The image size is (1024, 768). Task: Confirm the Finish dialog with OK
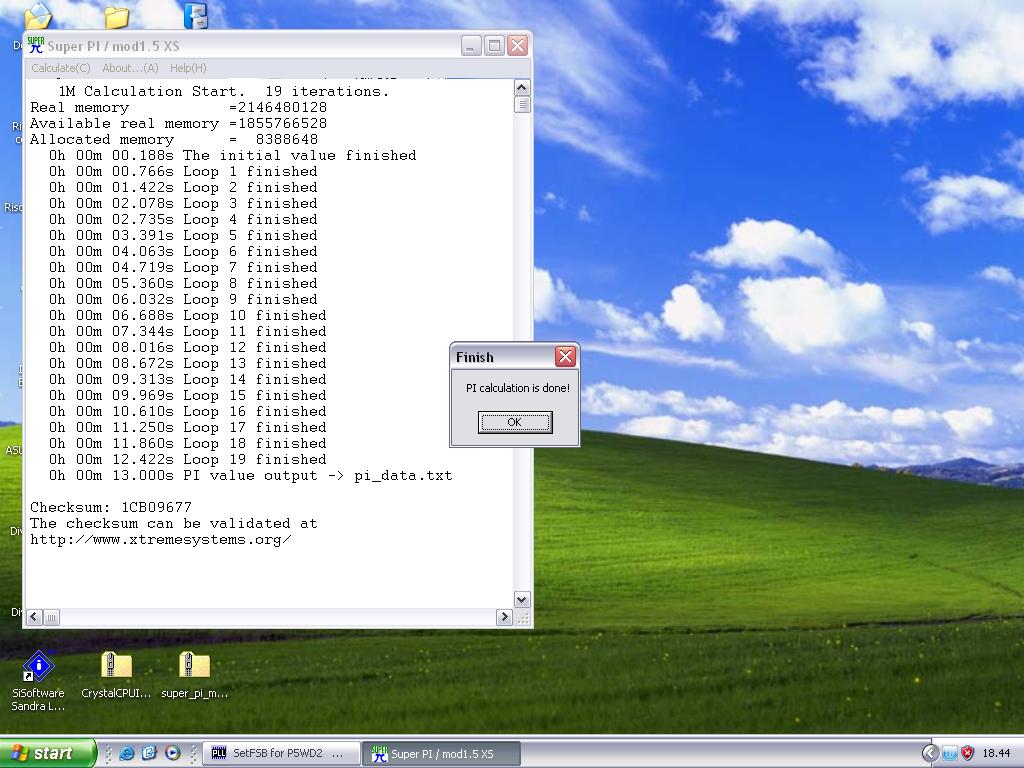[515, 422]
